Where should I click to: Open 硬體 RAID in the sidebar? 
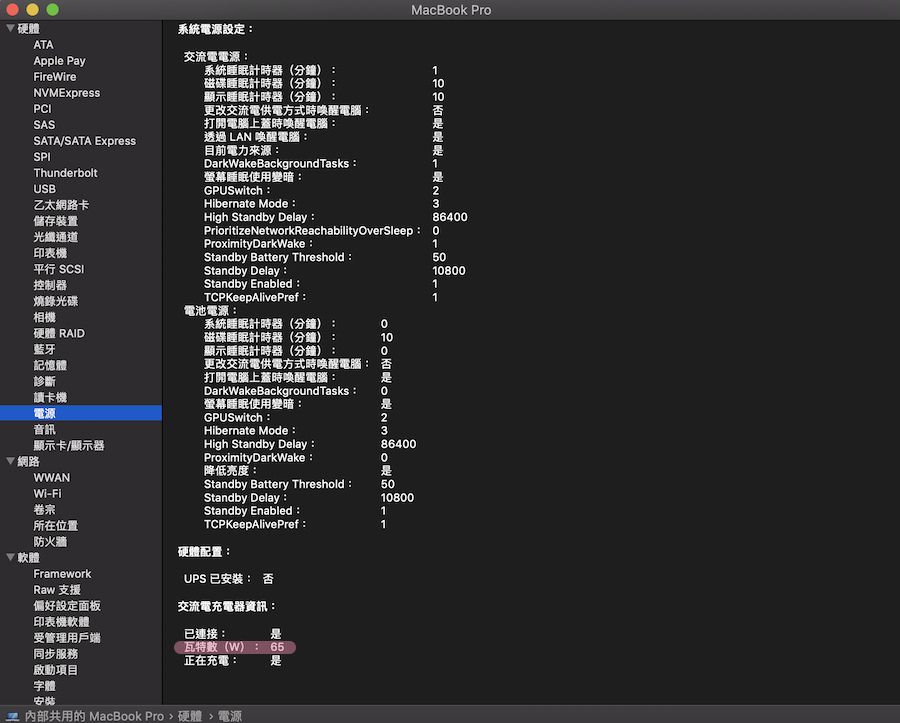click(59, 334)
